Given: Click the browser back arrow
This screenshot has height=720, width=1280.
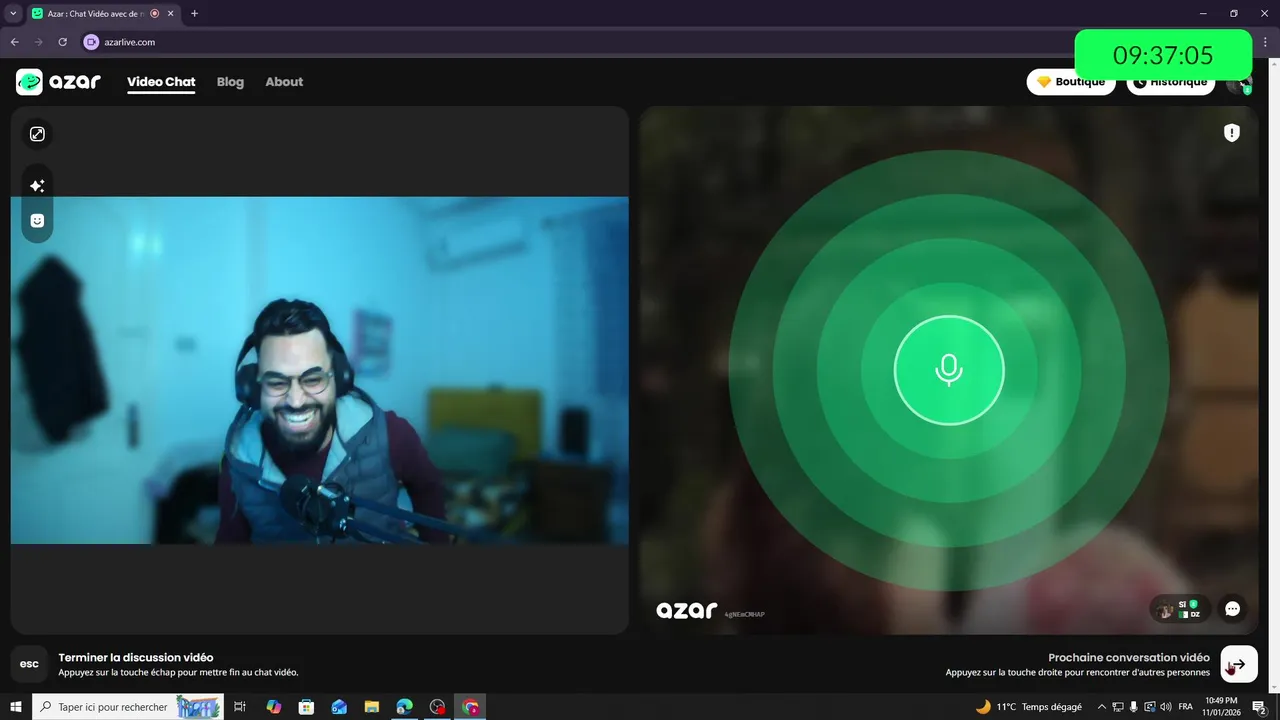Looking at the screenshot, I should pyautogui.click(x=15, y=42).
